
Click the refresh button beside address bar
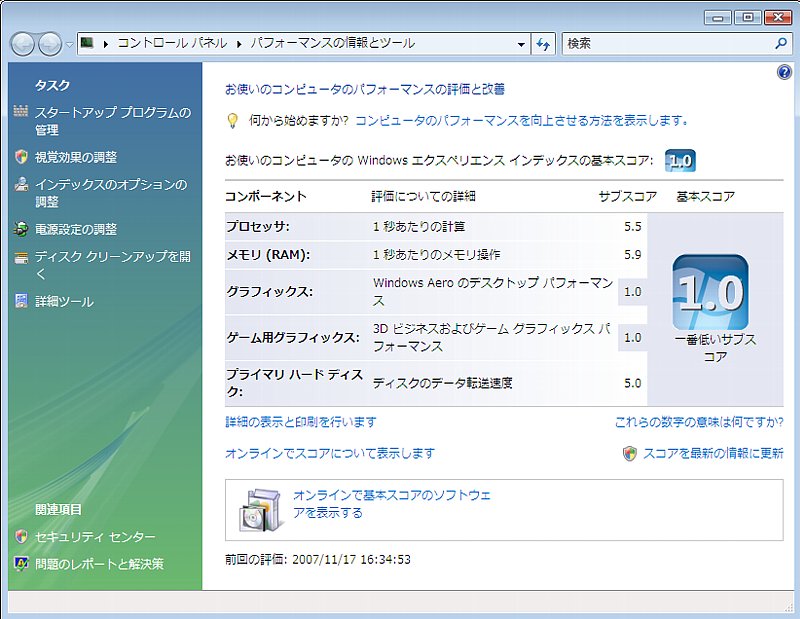pyautogui.click(x=544, y=44)
